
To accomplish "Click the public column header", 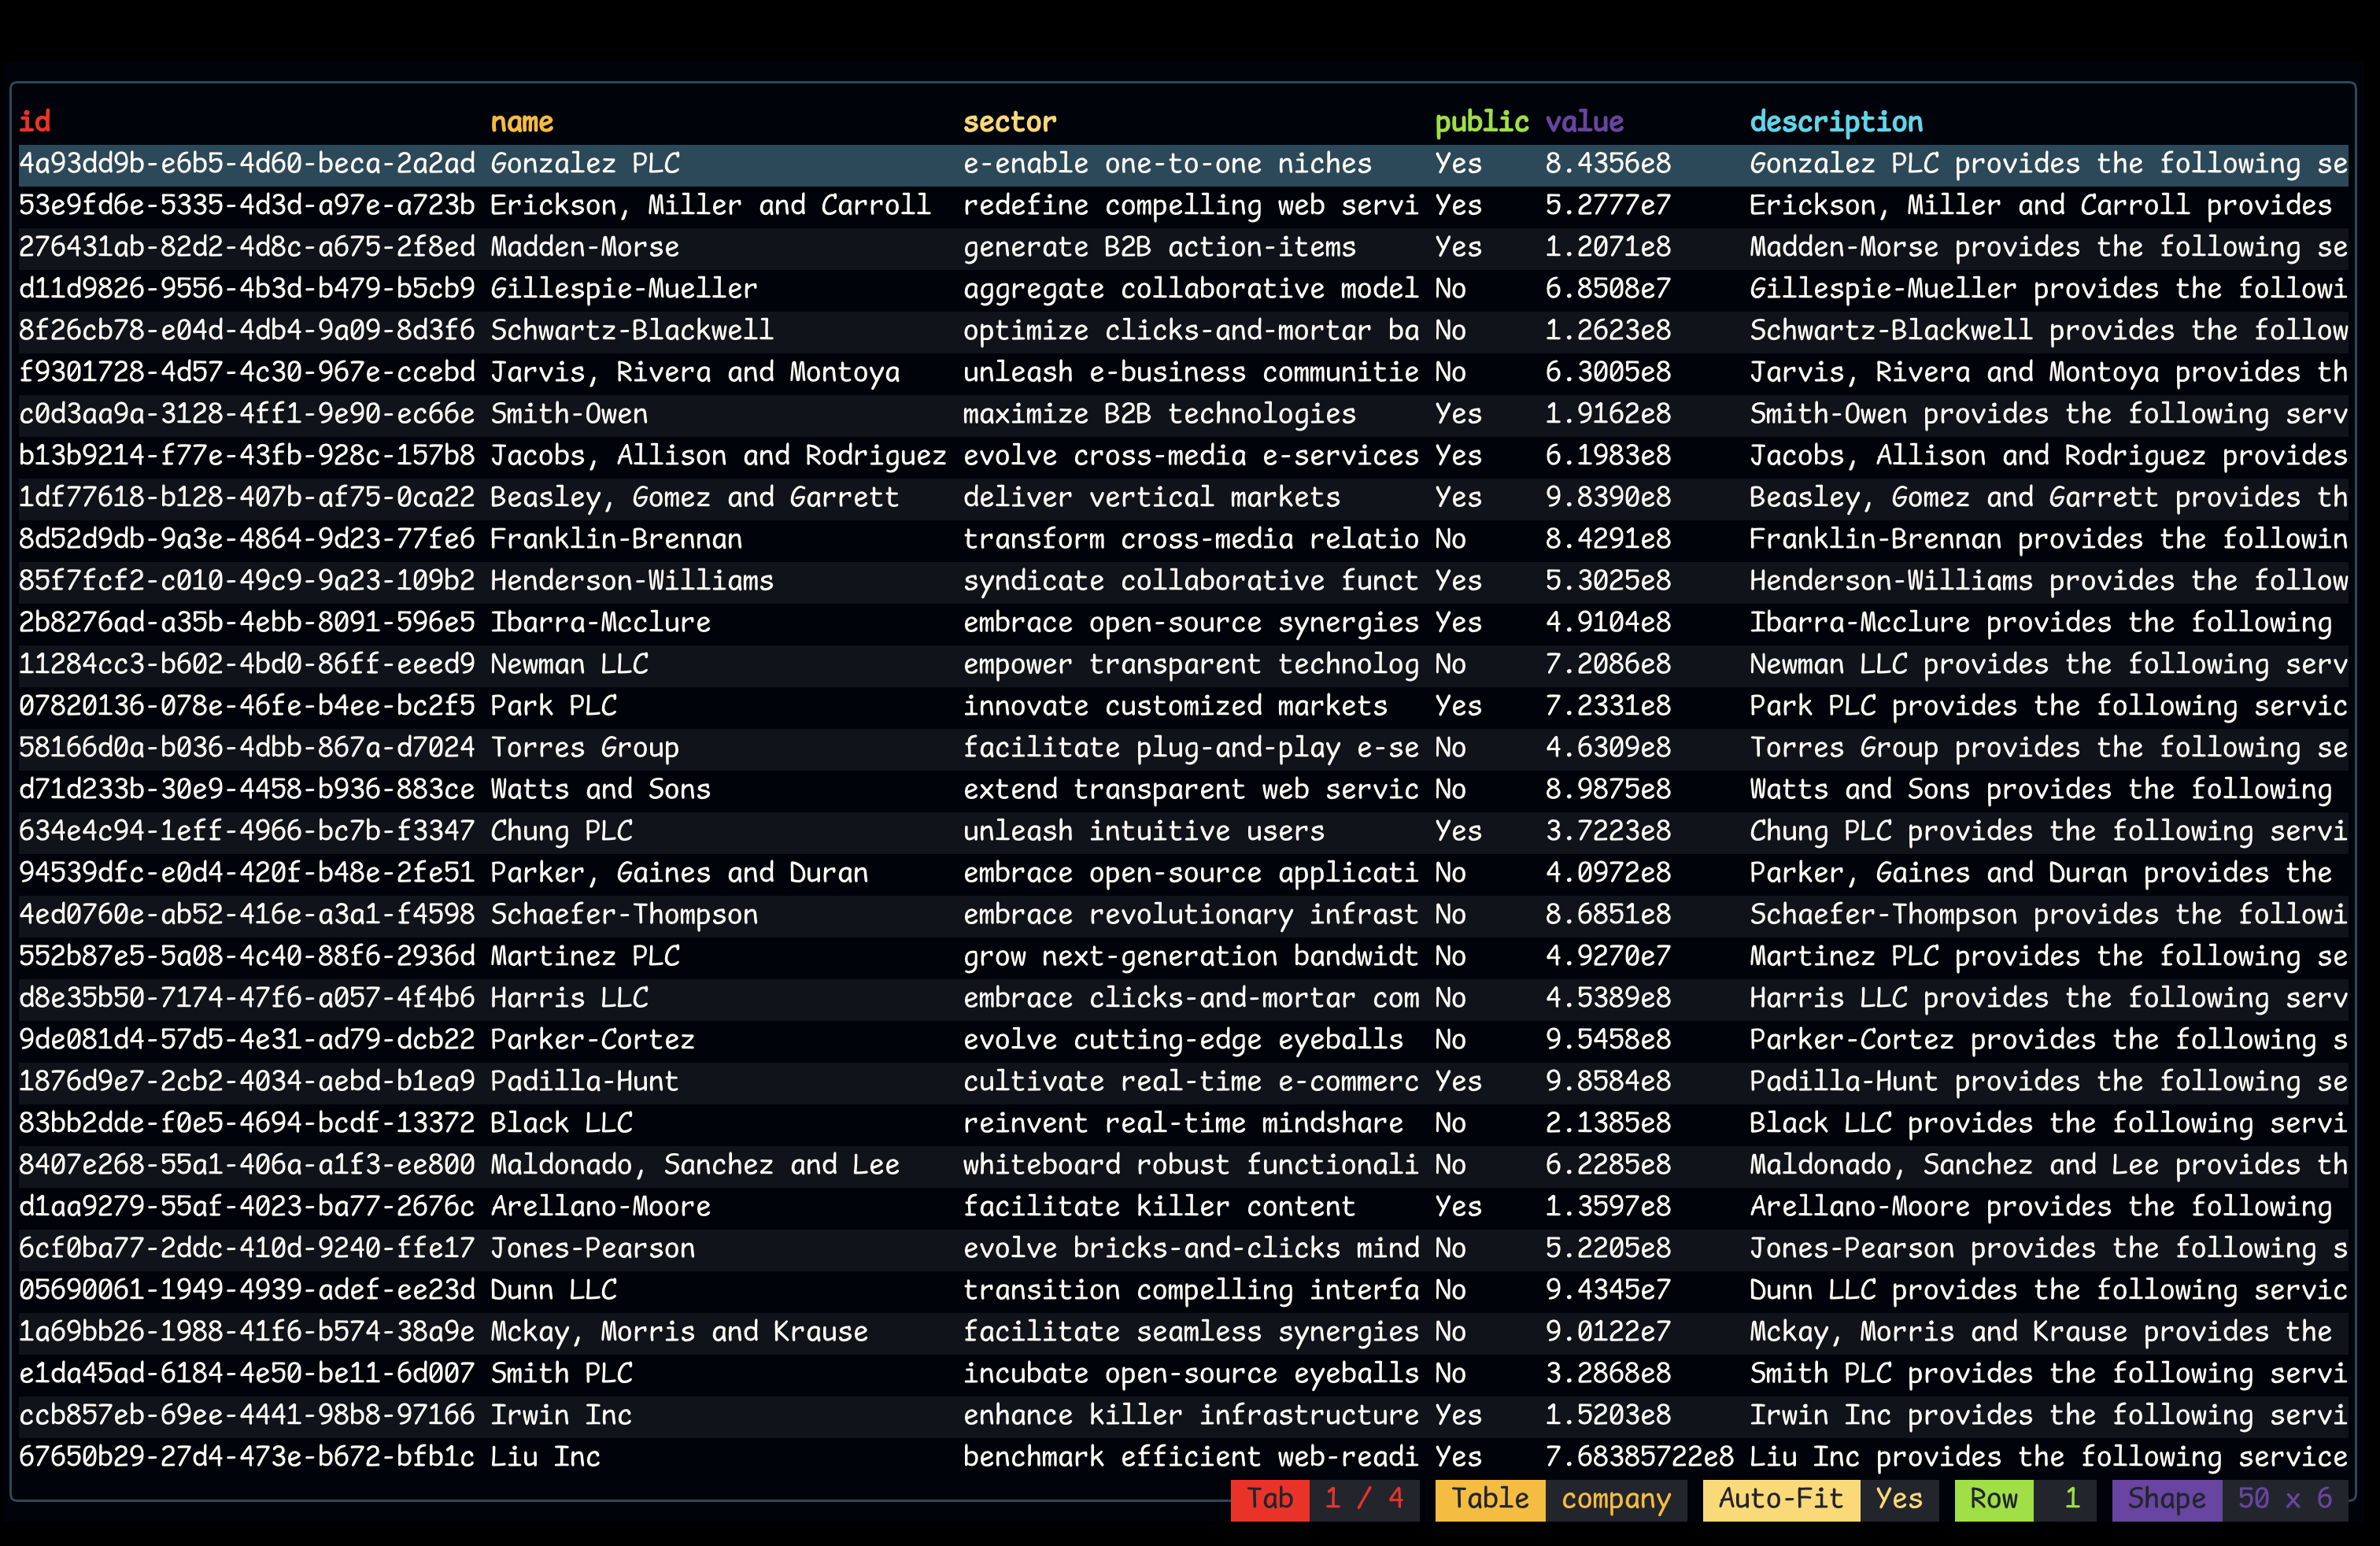I will pos(1481,122).
